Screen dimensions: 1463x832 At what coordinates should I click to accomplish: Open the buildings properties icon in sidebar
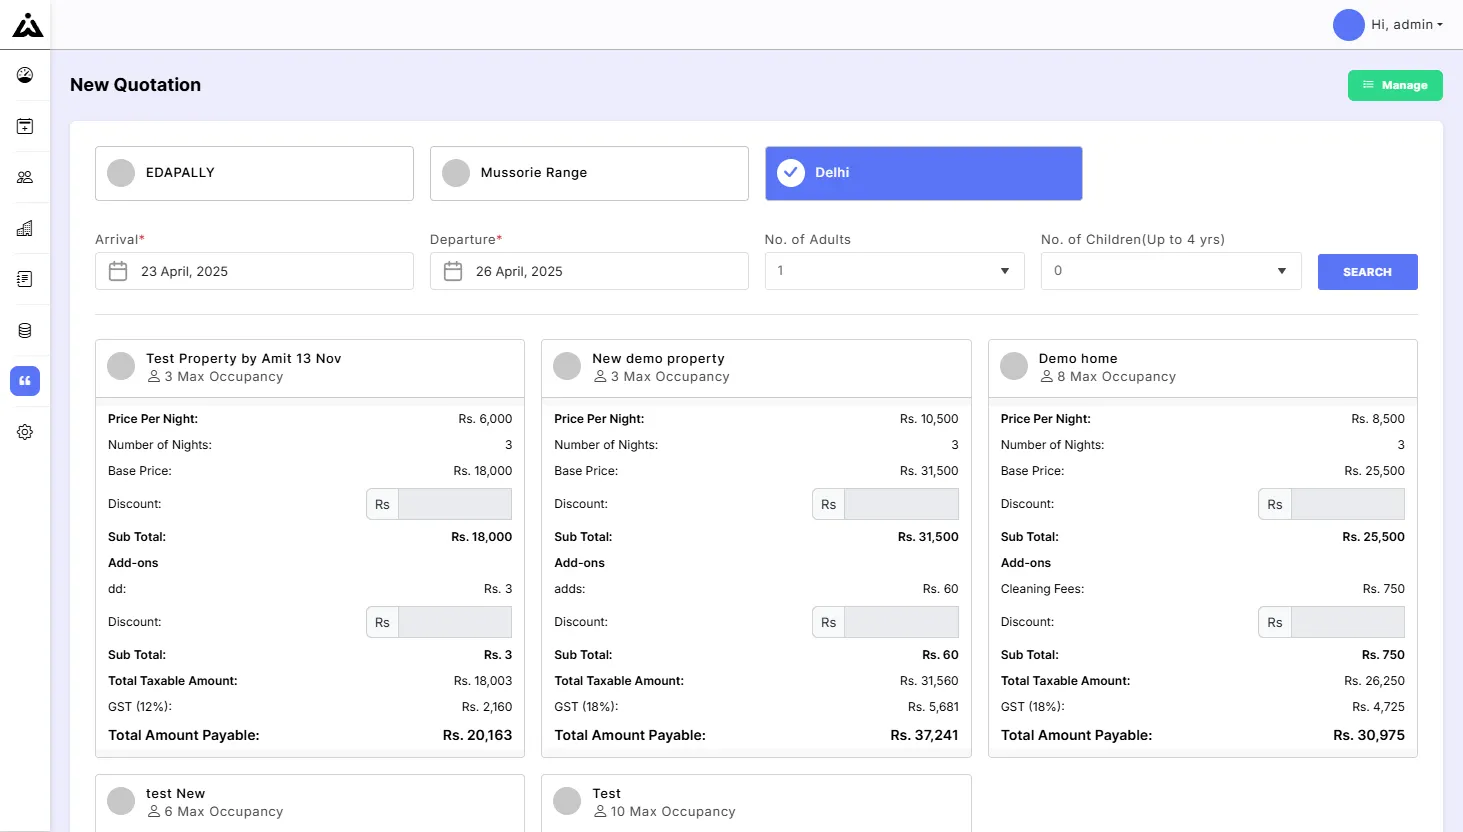[25, 228]
